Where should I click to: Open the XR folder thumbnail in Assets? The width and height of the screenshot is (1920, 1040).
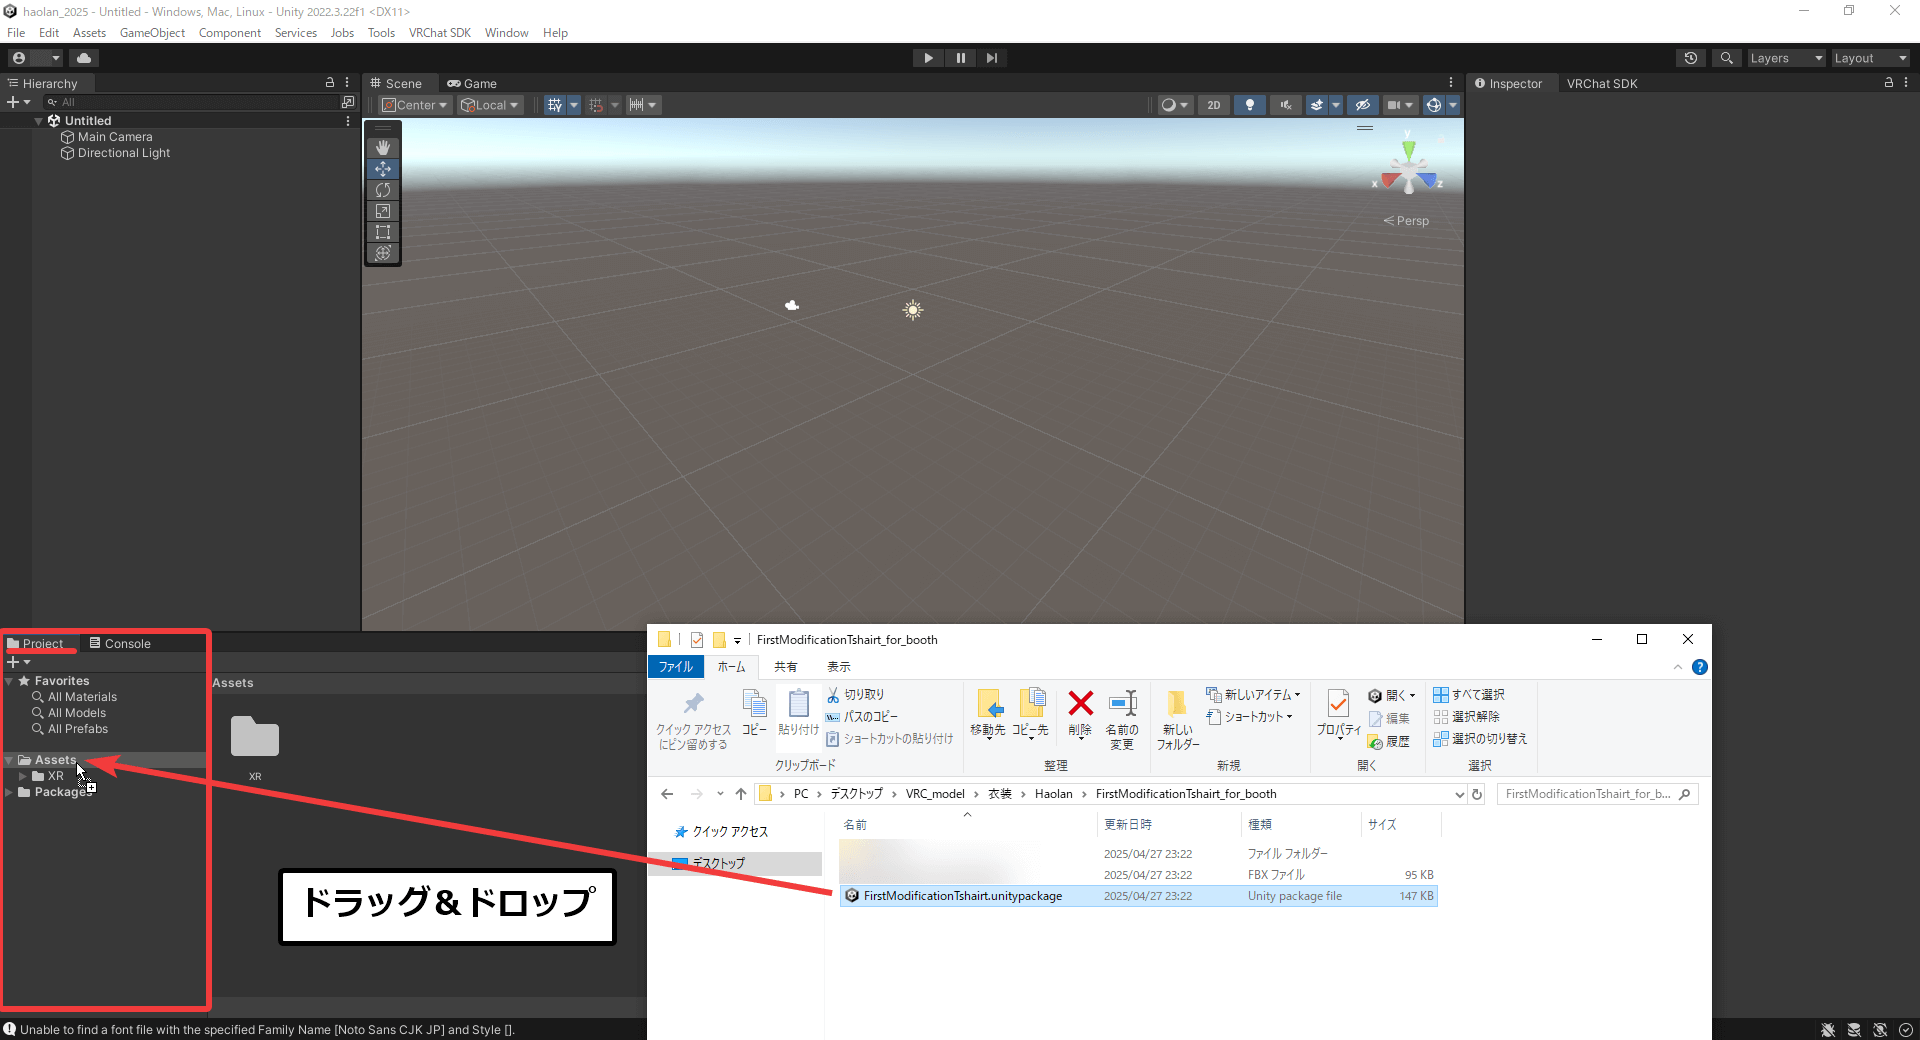click(255, 738)
